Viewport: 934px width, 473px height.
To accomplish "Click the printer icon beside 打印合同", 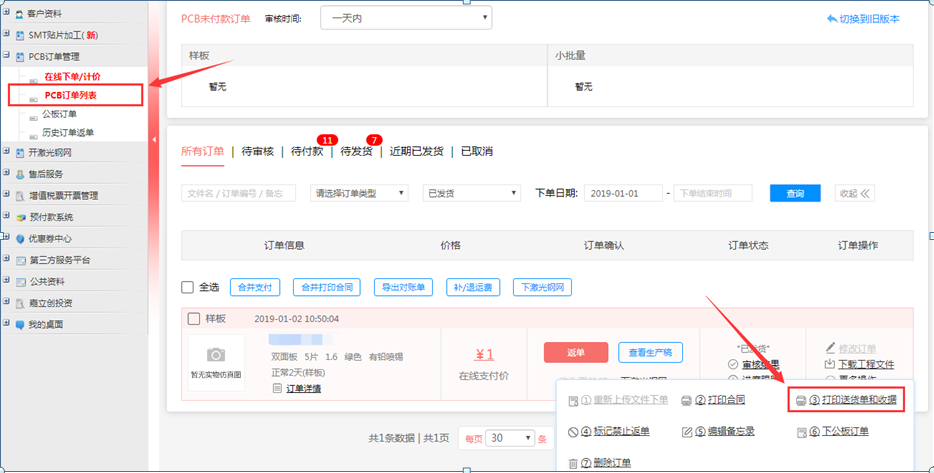I will tap(686, 401).
